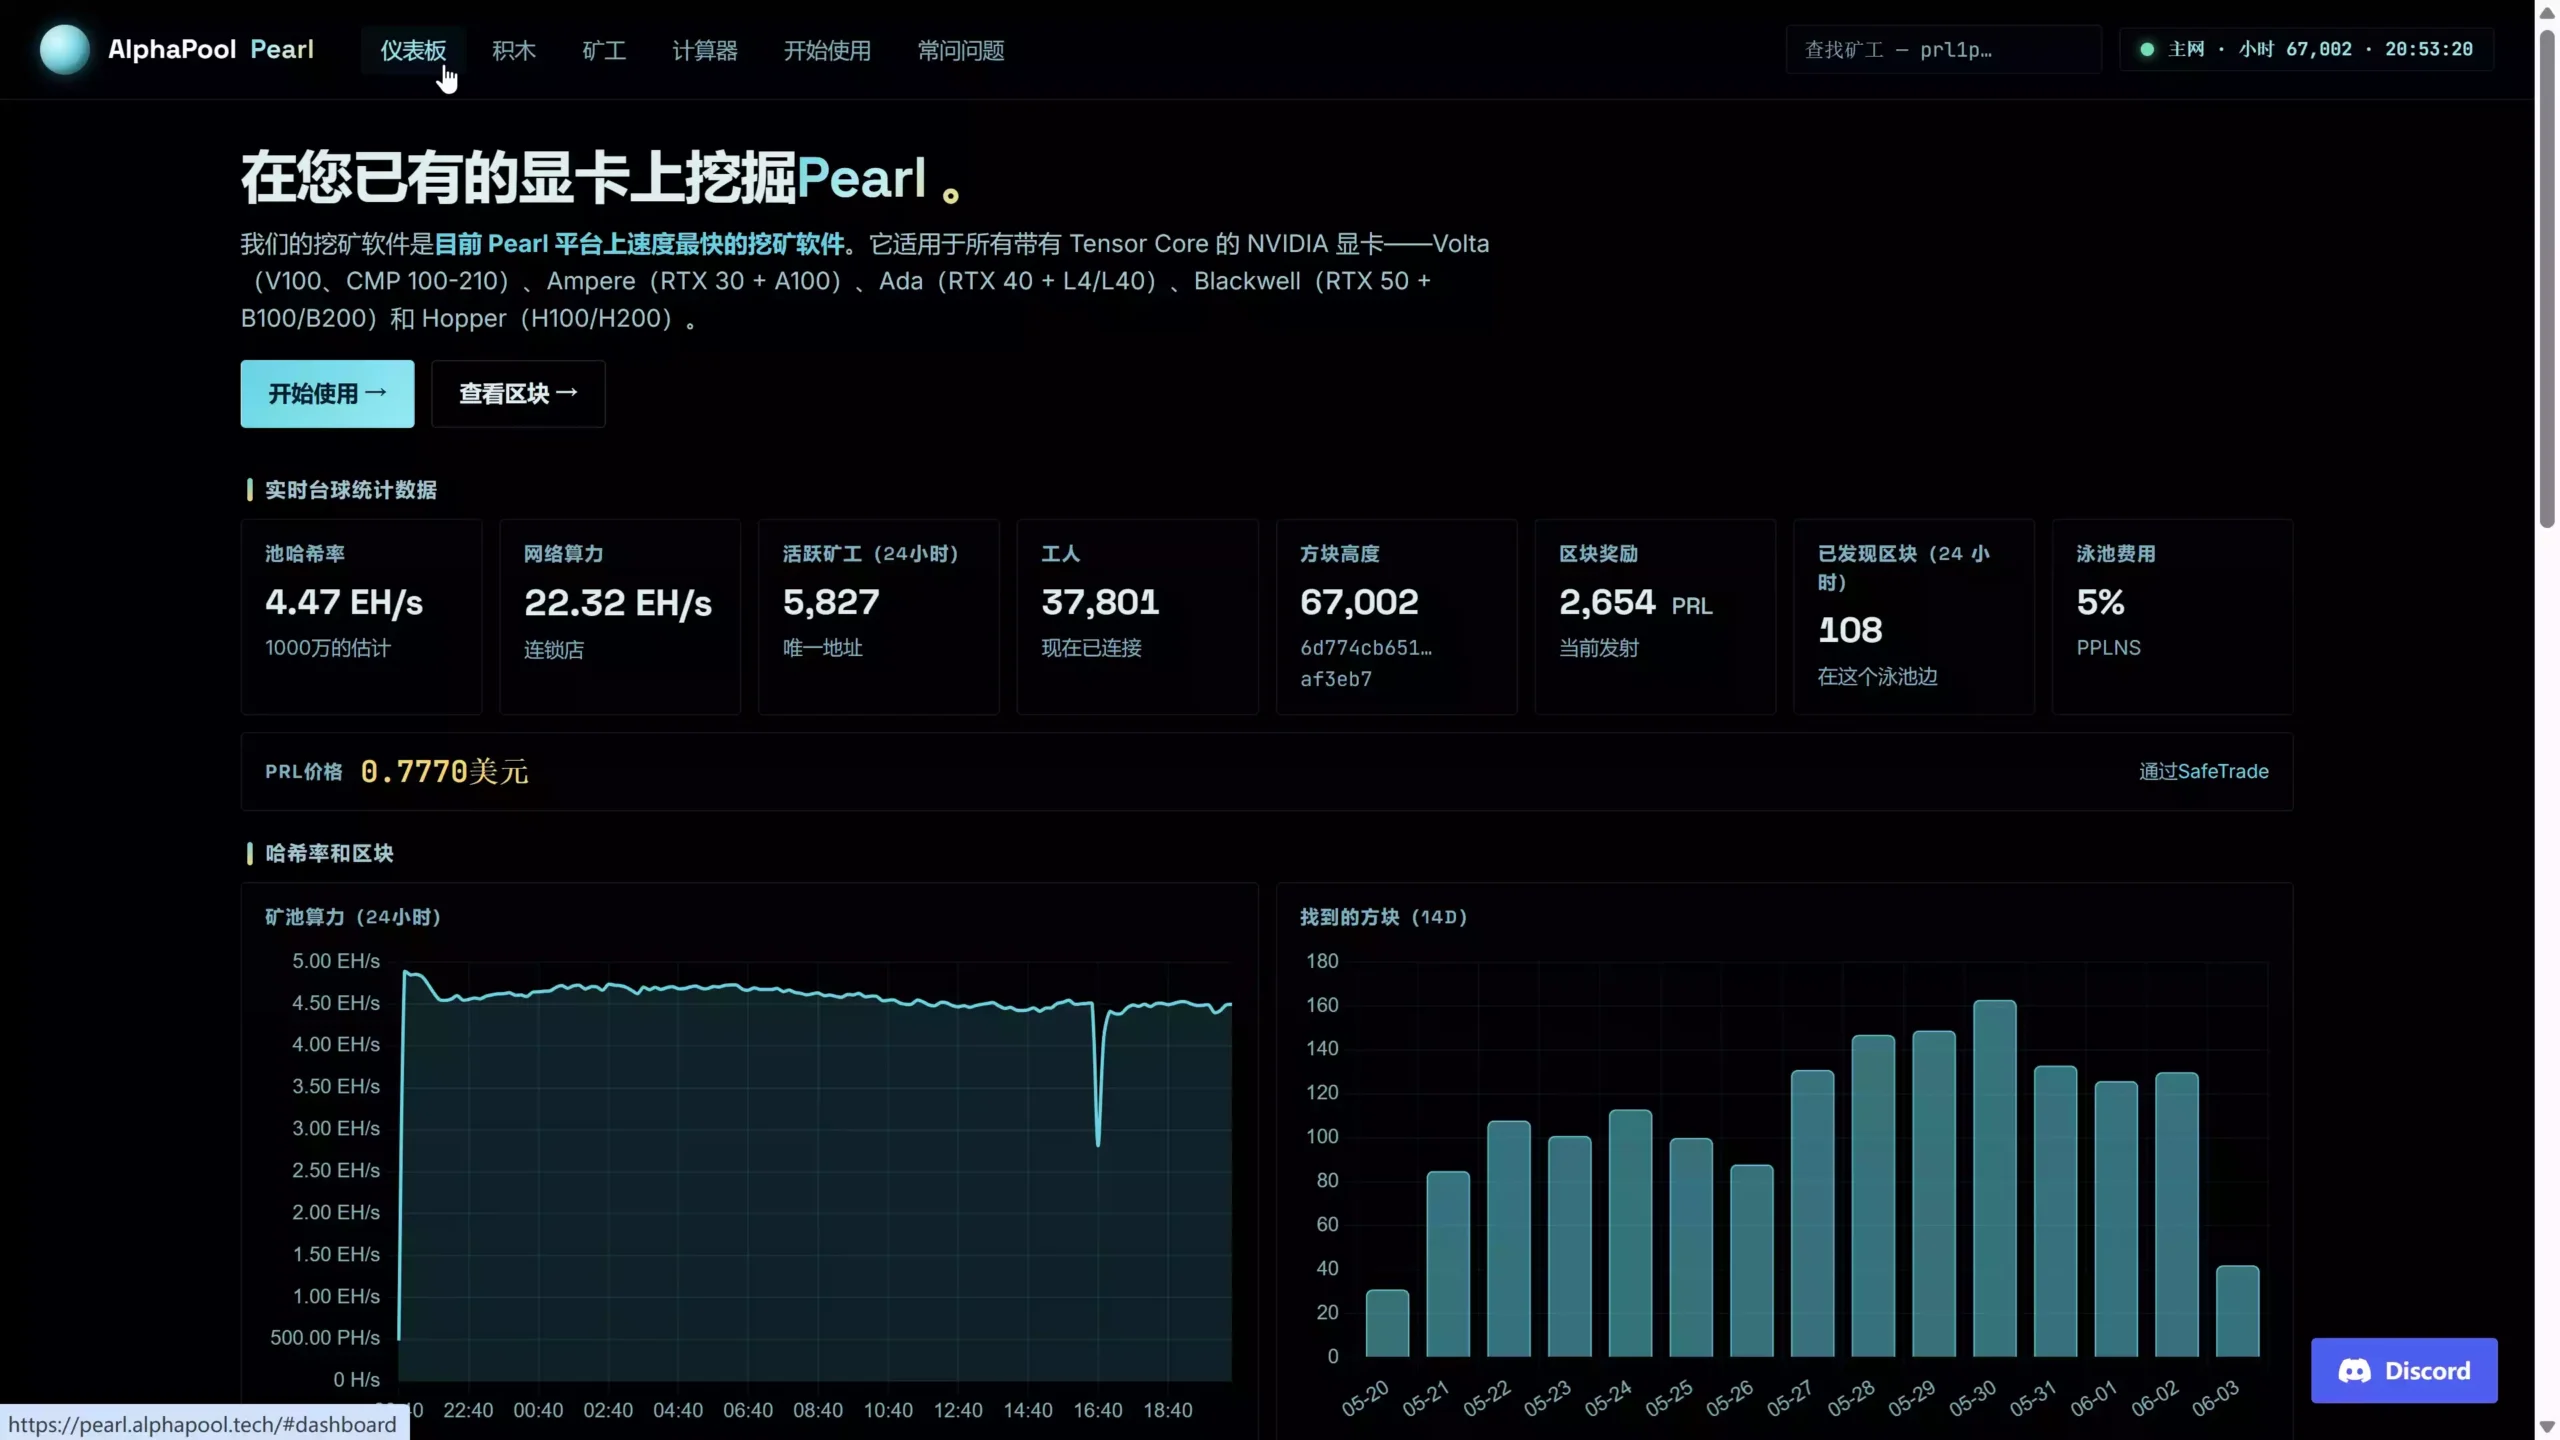2560x1440 pixels.
Task: Open the 计算器 calculator page
Action: [x=705, y=50]
